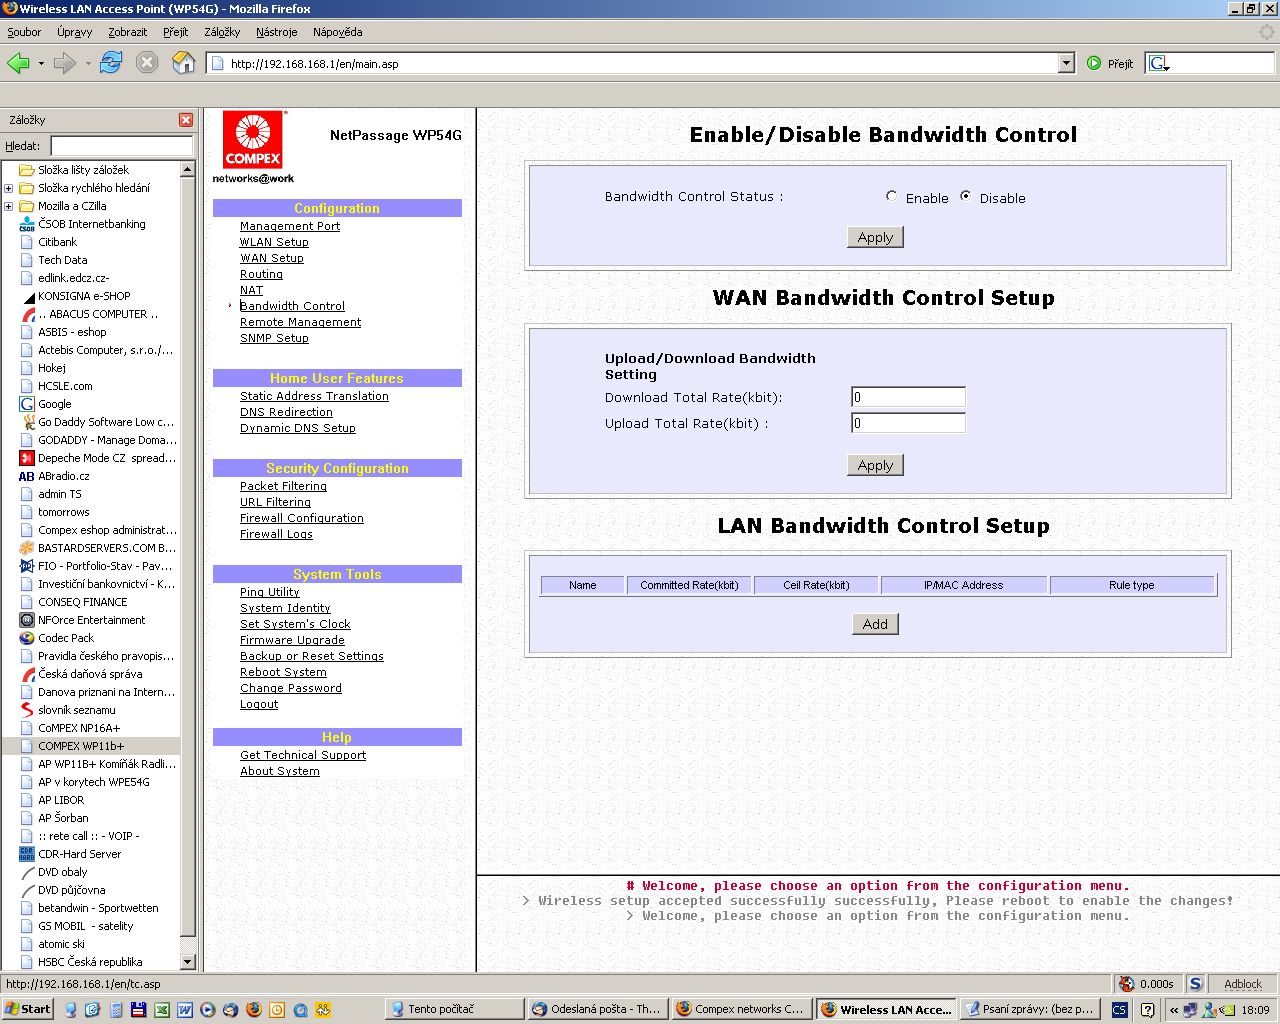
Task: Click the Download Total Rate input field
Action: [908, 397]
